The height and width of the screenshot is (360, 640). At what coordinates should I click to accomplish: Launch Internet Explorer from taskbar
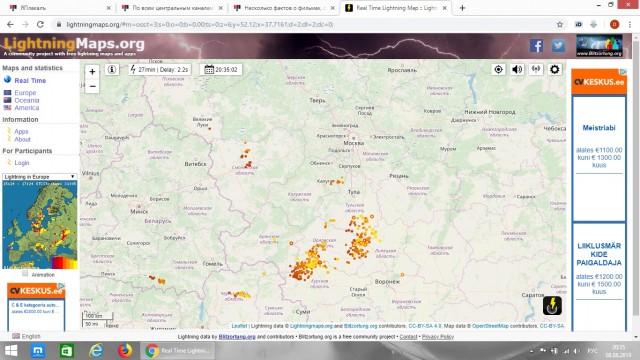[96, 351]
